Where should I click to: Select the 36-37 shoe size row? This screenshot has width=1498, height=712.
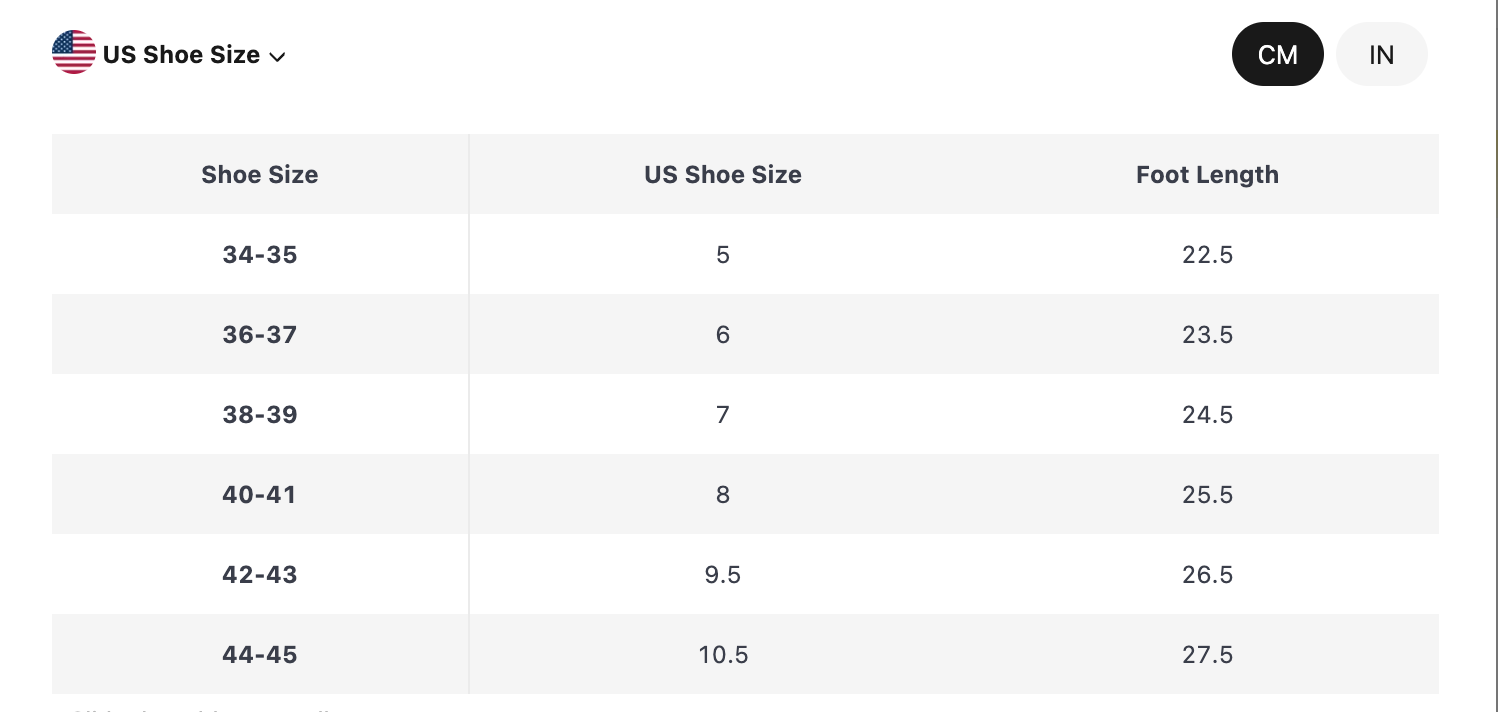260,334
